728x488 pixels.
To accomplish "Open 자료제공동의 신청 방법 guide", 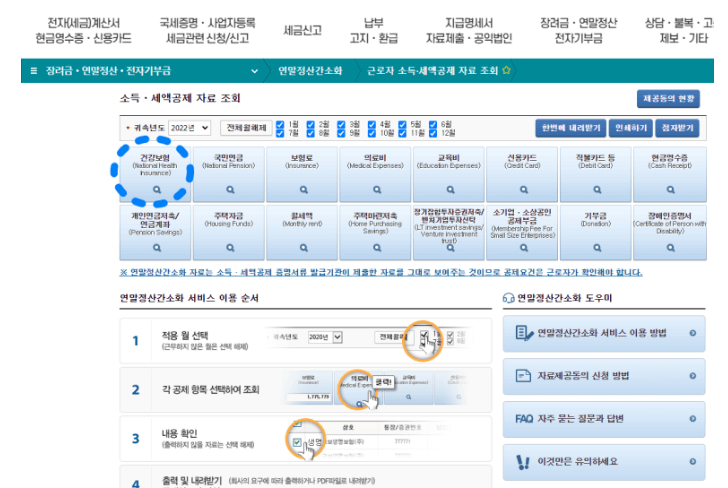I will coord(604,376).
